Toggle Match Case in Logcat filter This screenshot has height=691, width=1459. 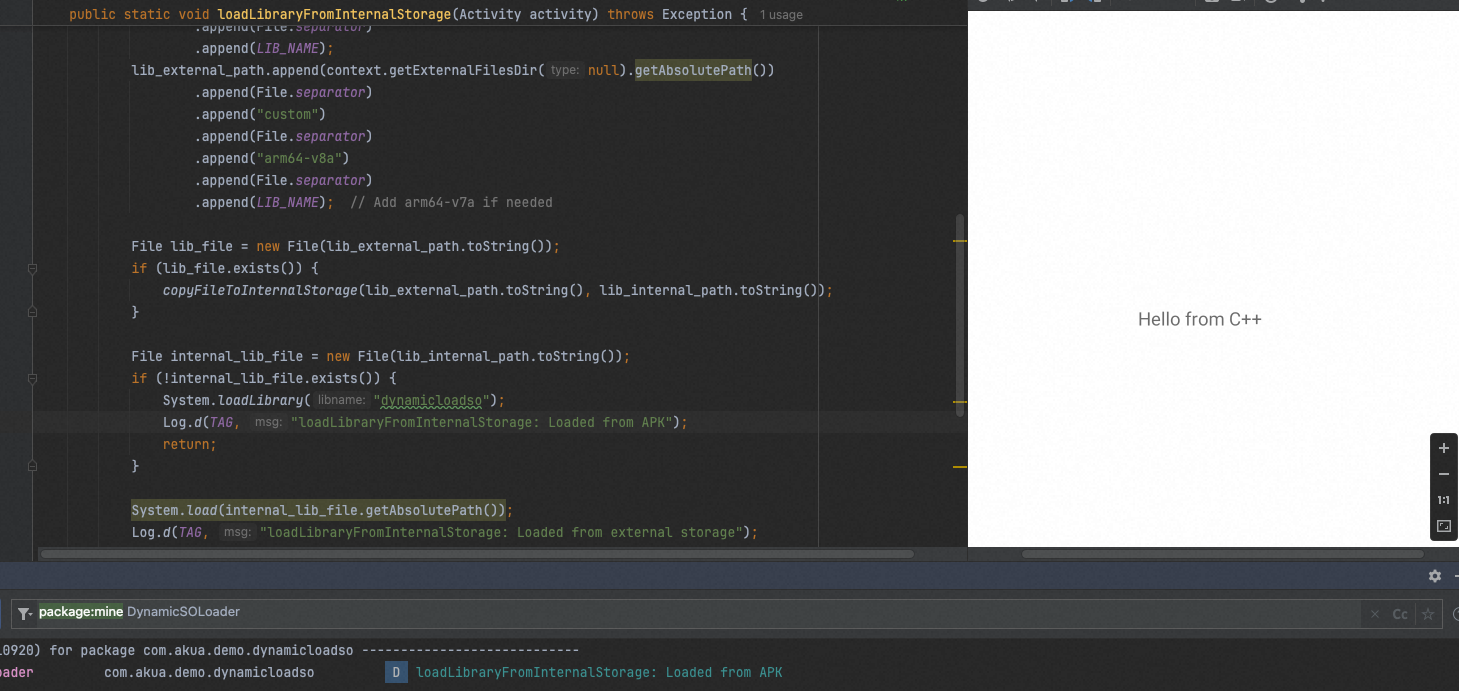pyautogui.click(x=1400, y=614)
